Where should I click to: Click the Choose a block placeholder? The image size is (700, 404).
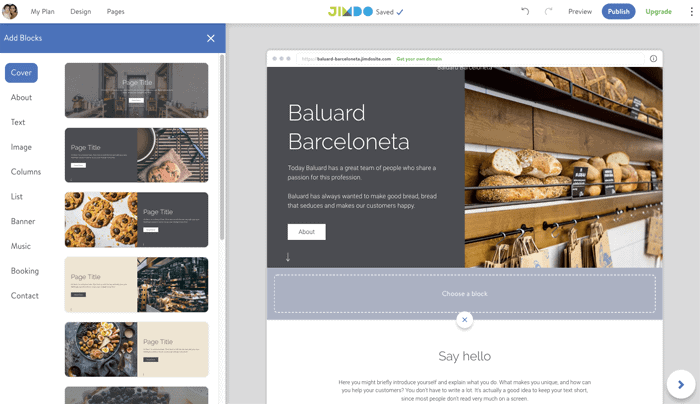465,293
